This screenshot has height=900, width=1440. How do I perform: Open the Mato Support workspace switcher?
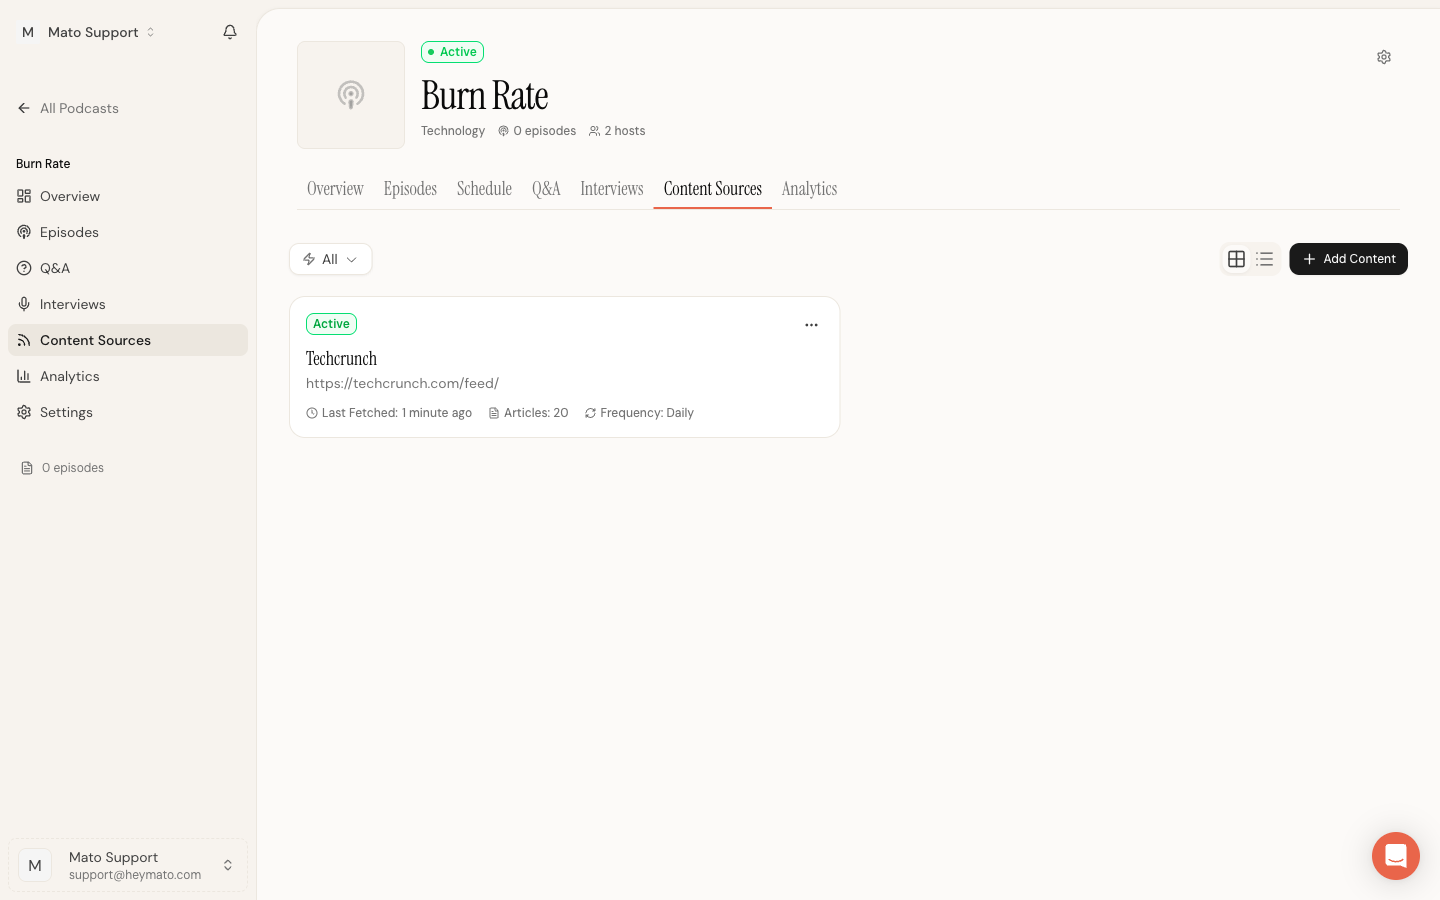tap(88, 32)
